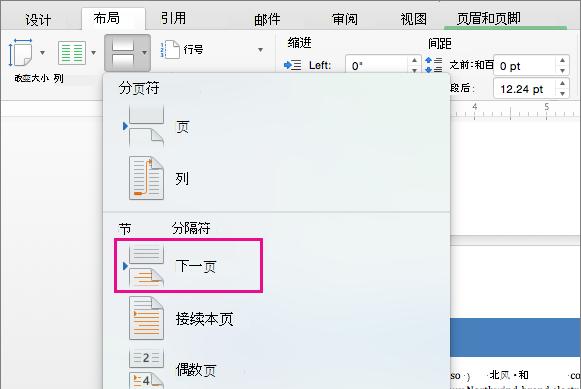Open the 邮件 tab

(x=267, y=20)
